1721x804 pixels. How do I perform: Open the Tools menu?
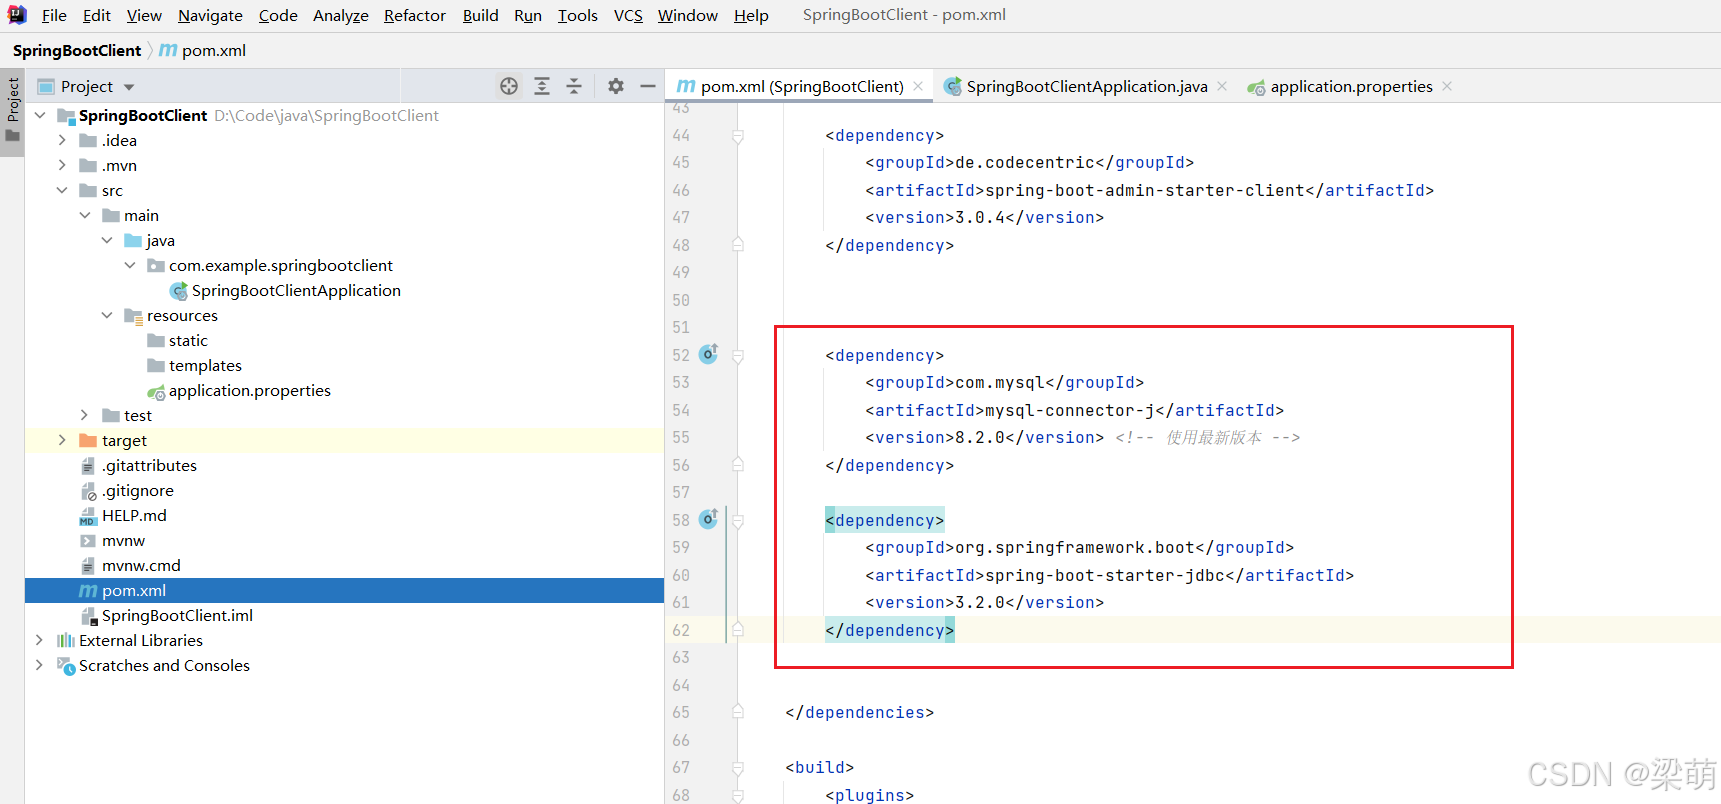pos(578,16)
